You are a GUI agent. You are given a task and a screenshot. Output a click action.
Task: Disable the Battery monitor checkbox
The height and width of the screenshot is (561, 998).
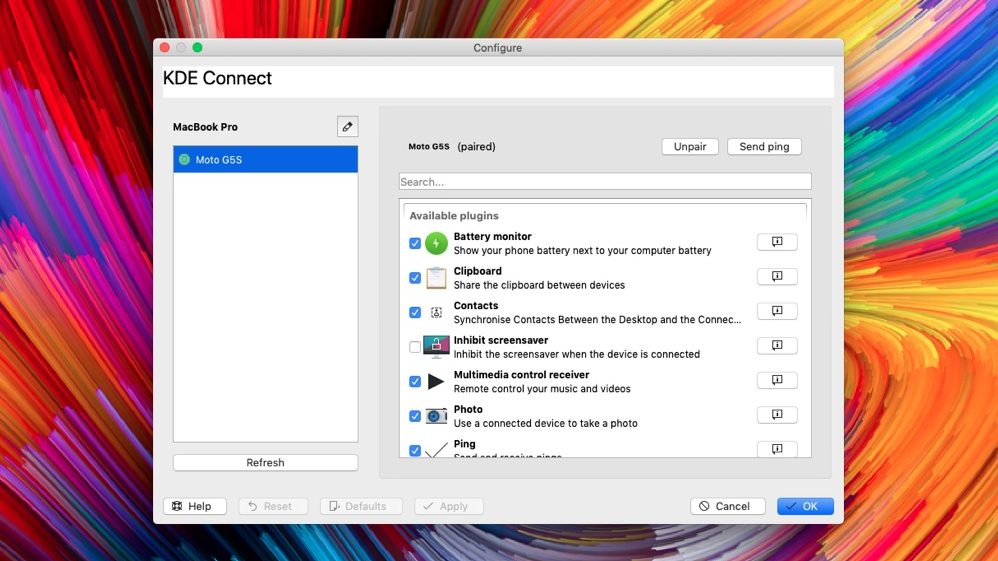coord(415,243)
